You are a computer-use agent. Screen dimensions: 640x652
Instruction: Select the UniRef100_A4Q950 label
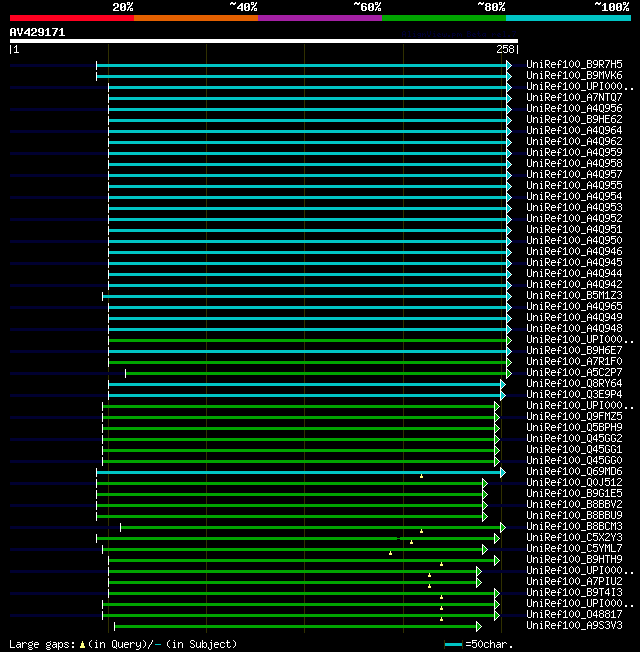574,240
